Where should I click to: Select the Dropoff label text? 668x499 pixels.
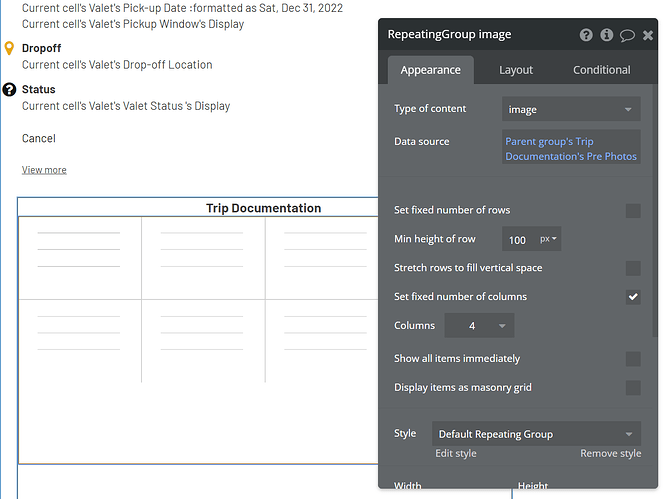pos(41,48)
